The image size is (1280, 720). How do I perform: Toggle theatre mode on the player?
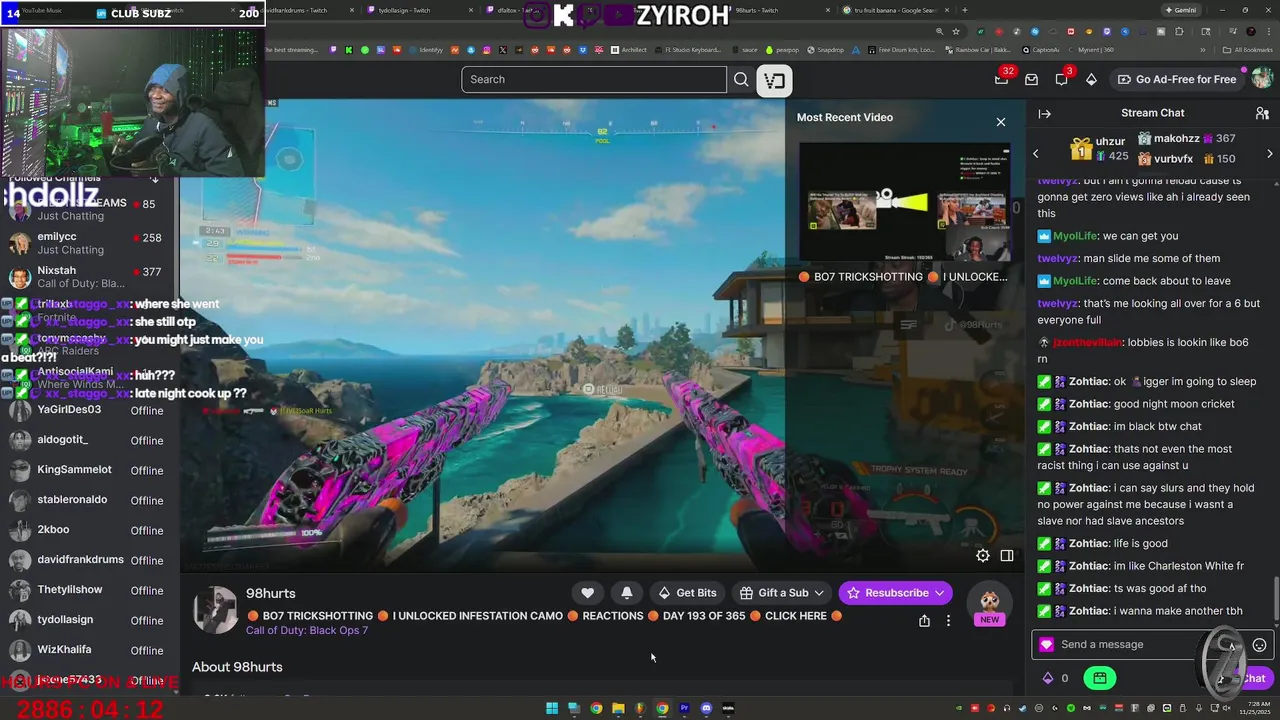(x=1007, y=556)
